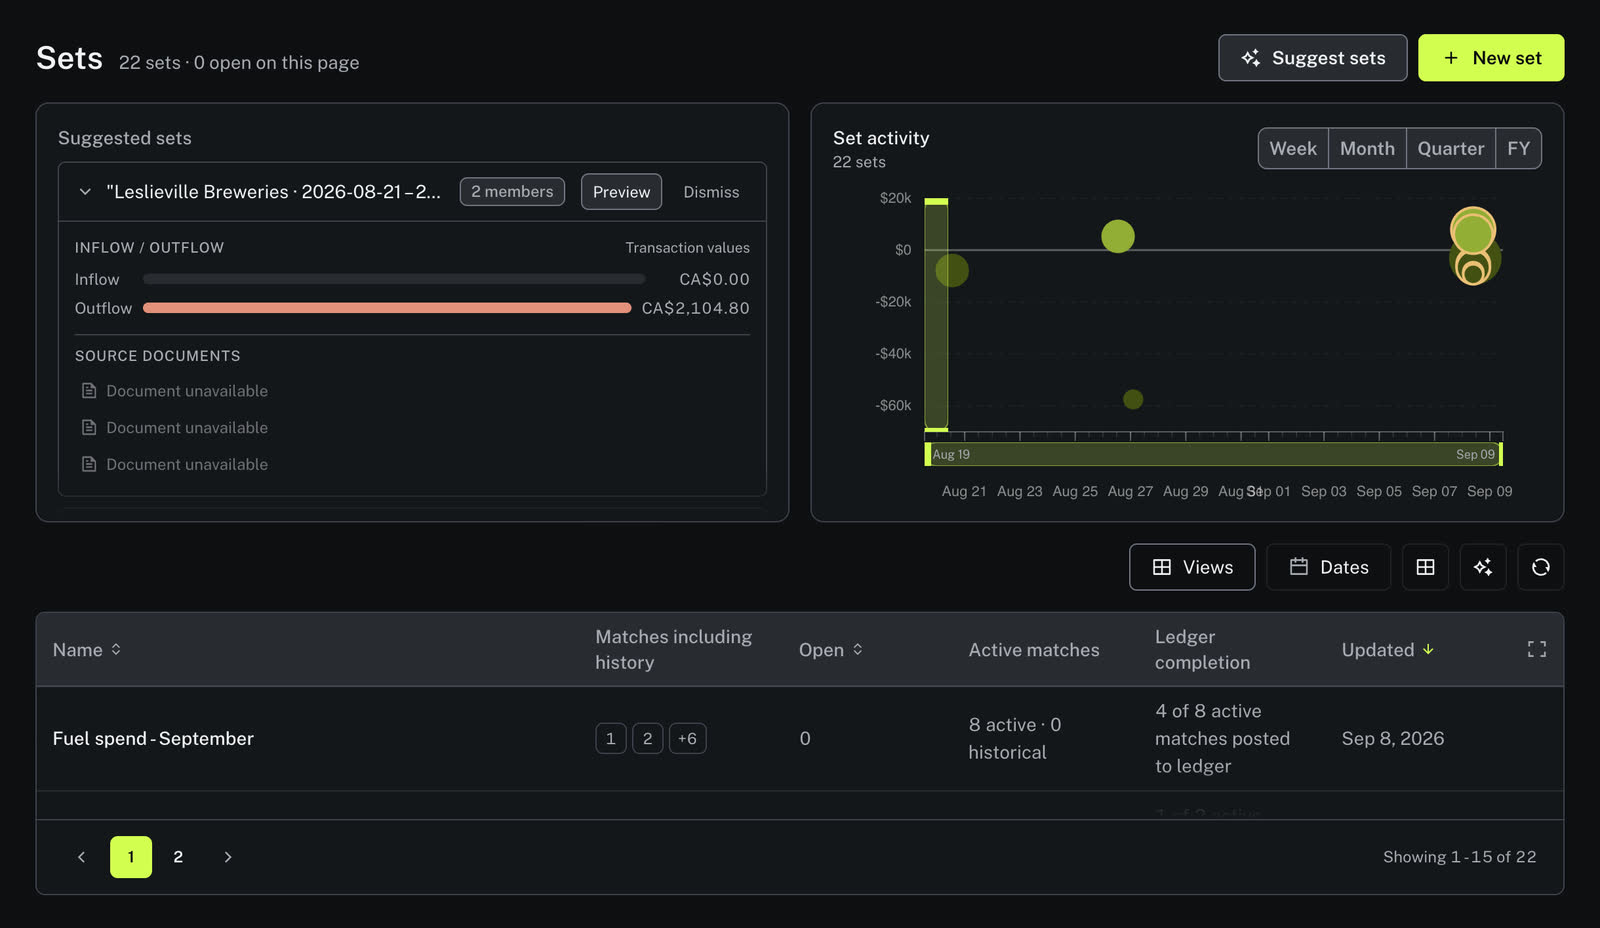
Task: Go to page 2
Action: pos(178,857)
